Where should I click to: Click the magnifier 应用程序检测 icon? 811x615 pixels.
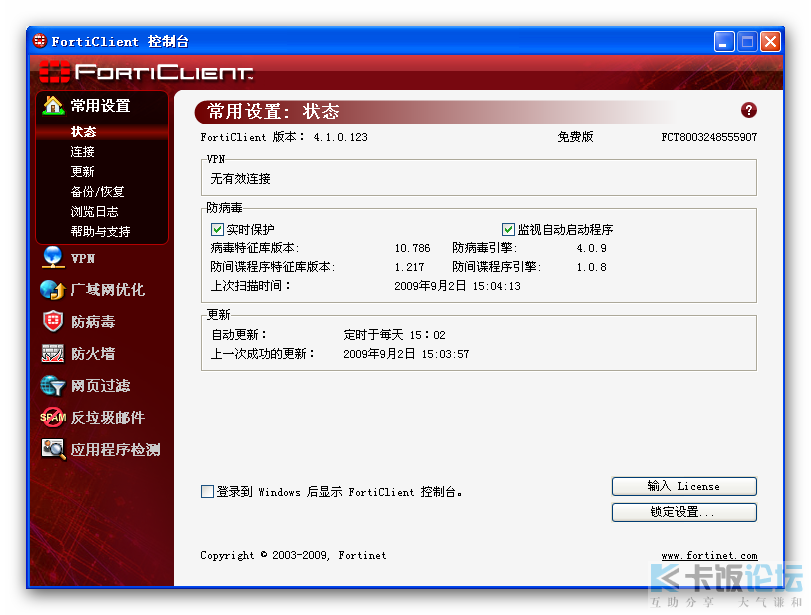coord(53,449)
